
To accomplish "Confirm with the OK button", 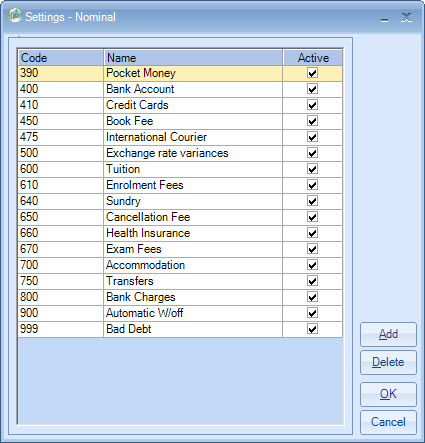I will coord(388,394).
